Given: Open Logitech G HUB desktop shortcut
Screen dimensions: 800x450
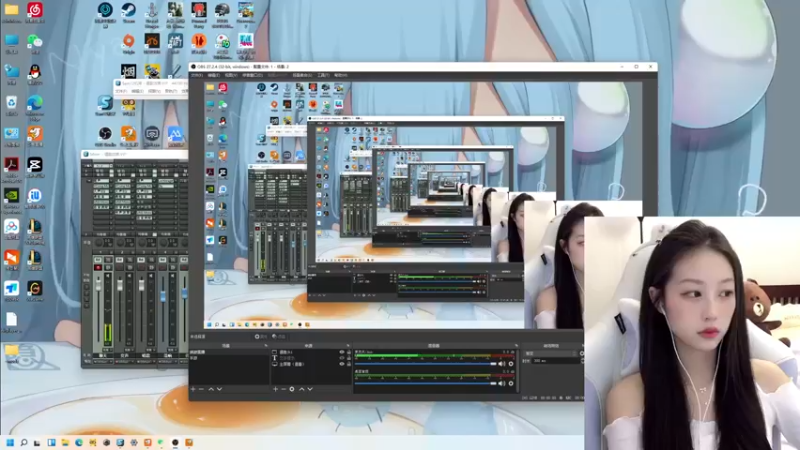Looking at the screenshot, I should [x=35, y=290].
